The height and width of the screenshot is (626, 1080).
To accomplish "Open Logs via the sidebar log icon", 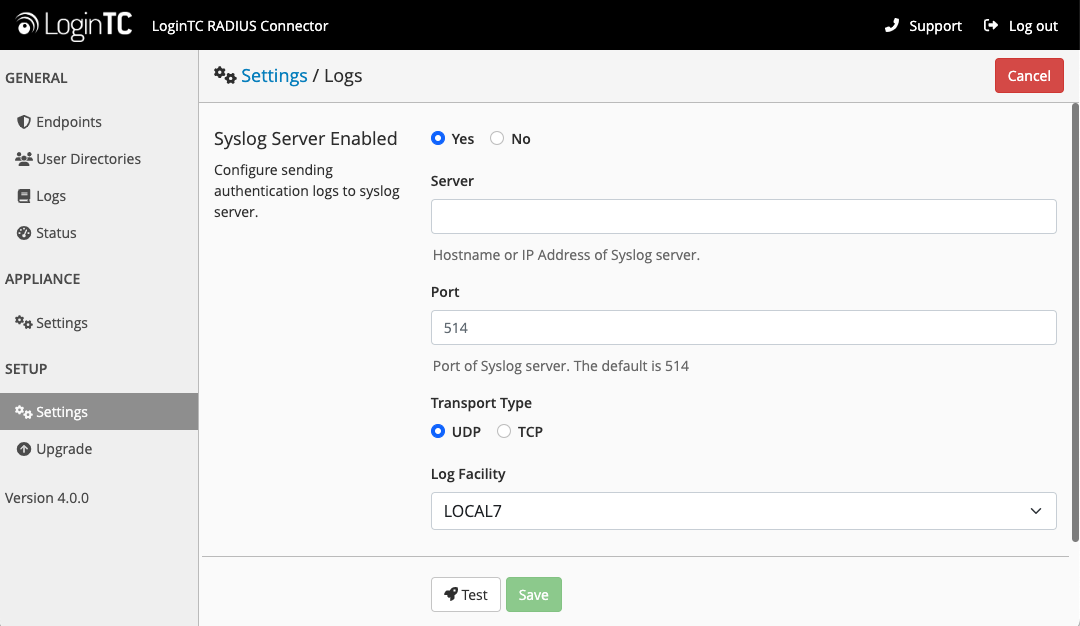I will 22,195.
